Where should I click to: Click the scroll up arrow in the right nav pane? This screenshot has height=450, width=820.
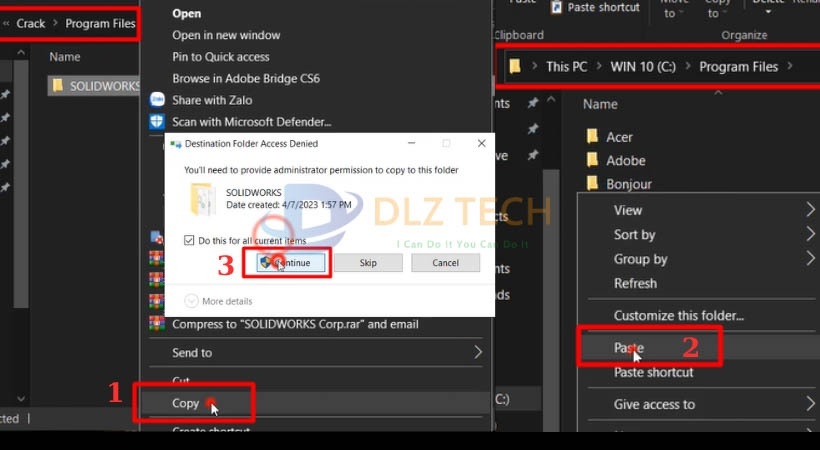[551, 99]
